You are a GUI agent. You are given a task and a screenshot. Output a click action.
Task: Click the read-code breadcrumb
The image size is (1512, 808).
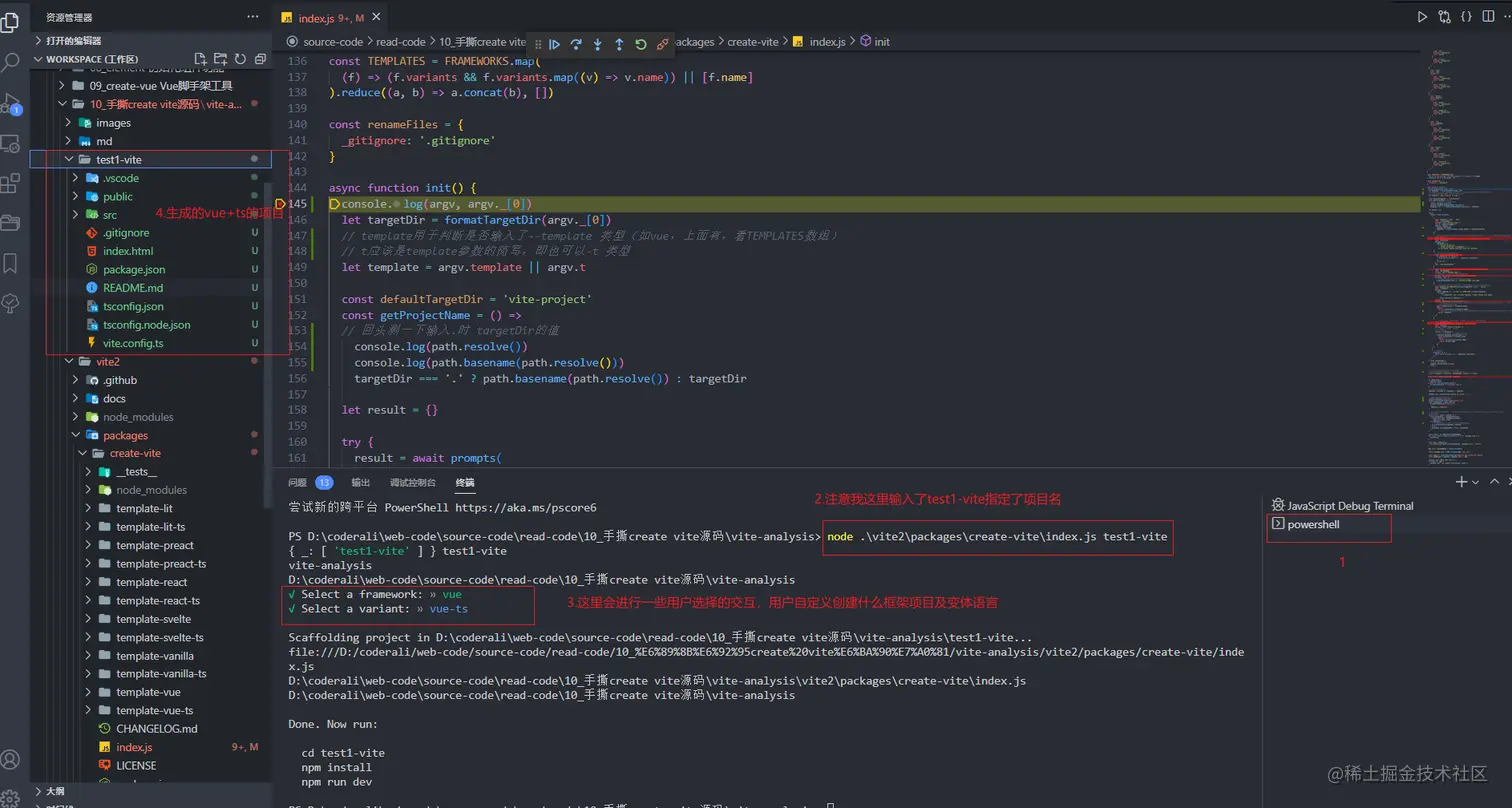(401, 42)
